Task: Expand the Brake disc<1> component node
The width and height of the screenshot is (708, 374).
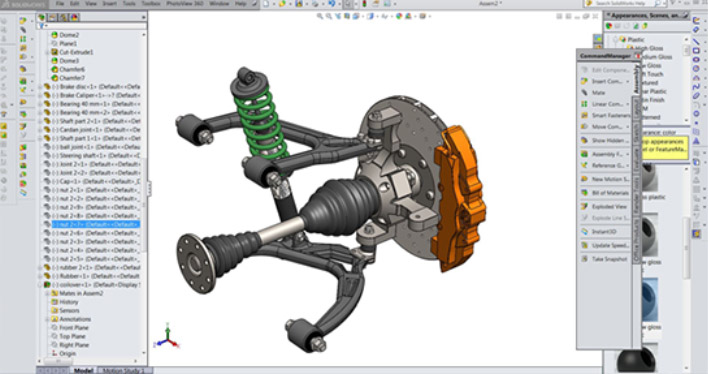Action: tap(40, 87)
